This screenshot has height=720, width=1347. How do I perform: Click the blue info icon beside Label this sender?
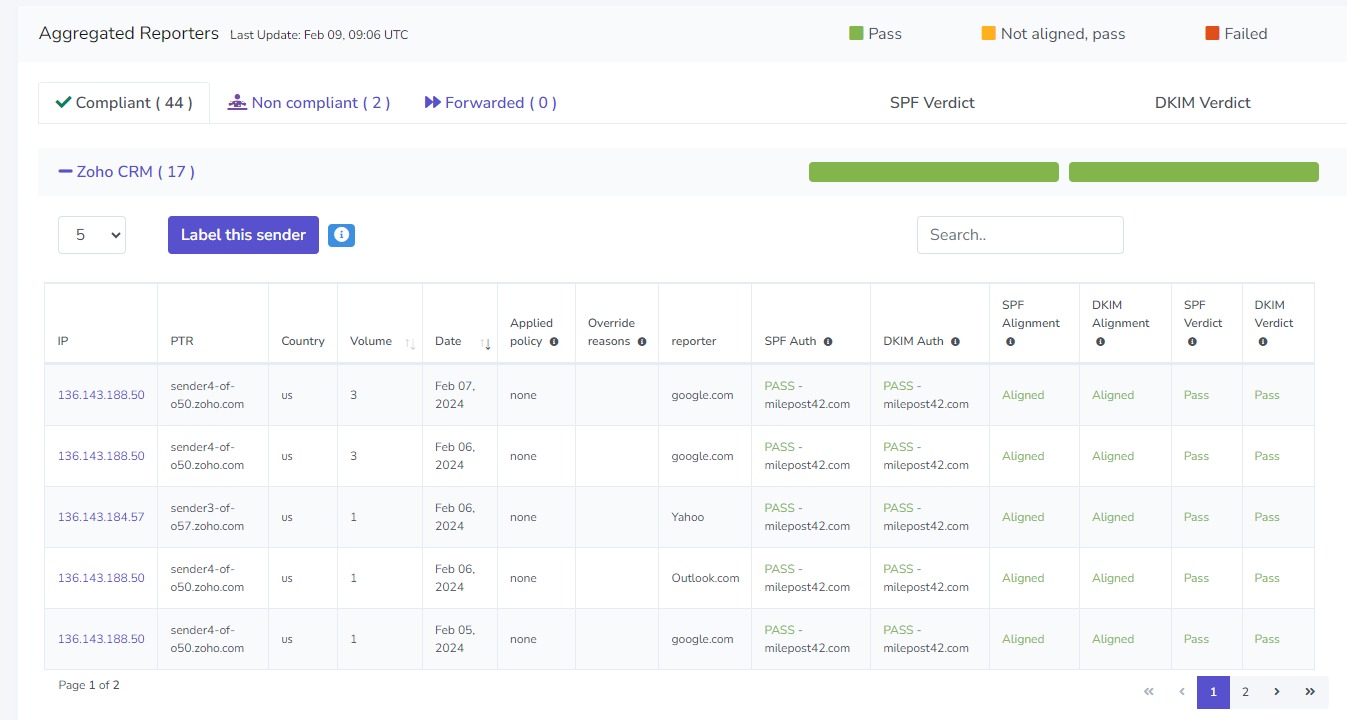coord(341,235)
